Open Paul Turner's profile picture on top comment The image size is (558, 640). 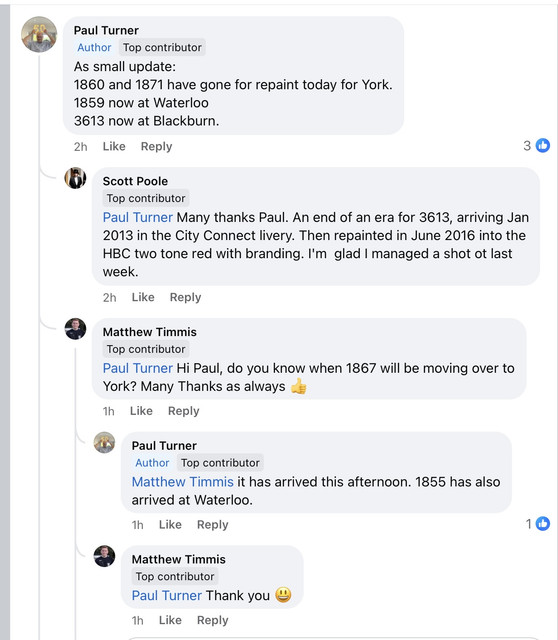[39, 34]
